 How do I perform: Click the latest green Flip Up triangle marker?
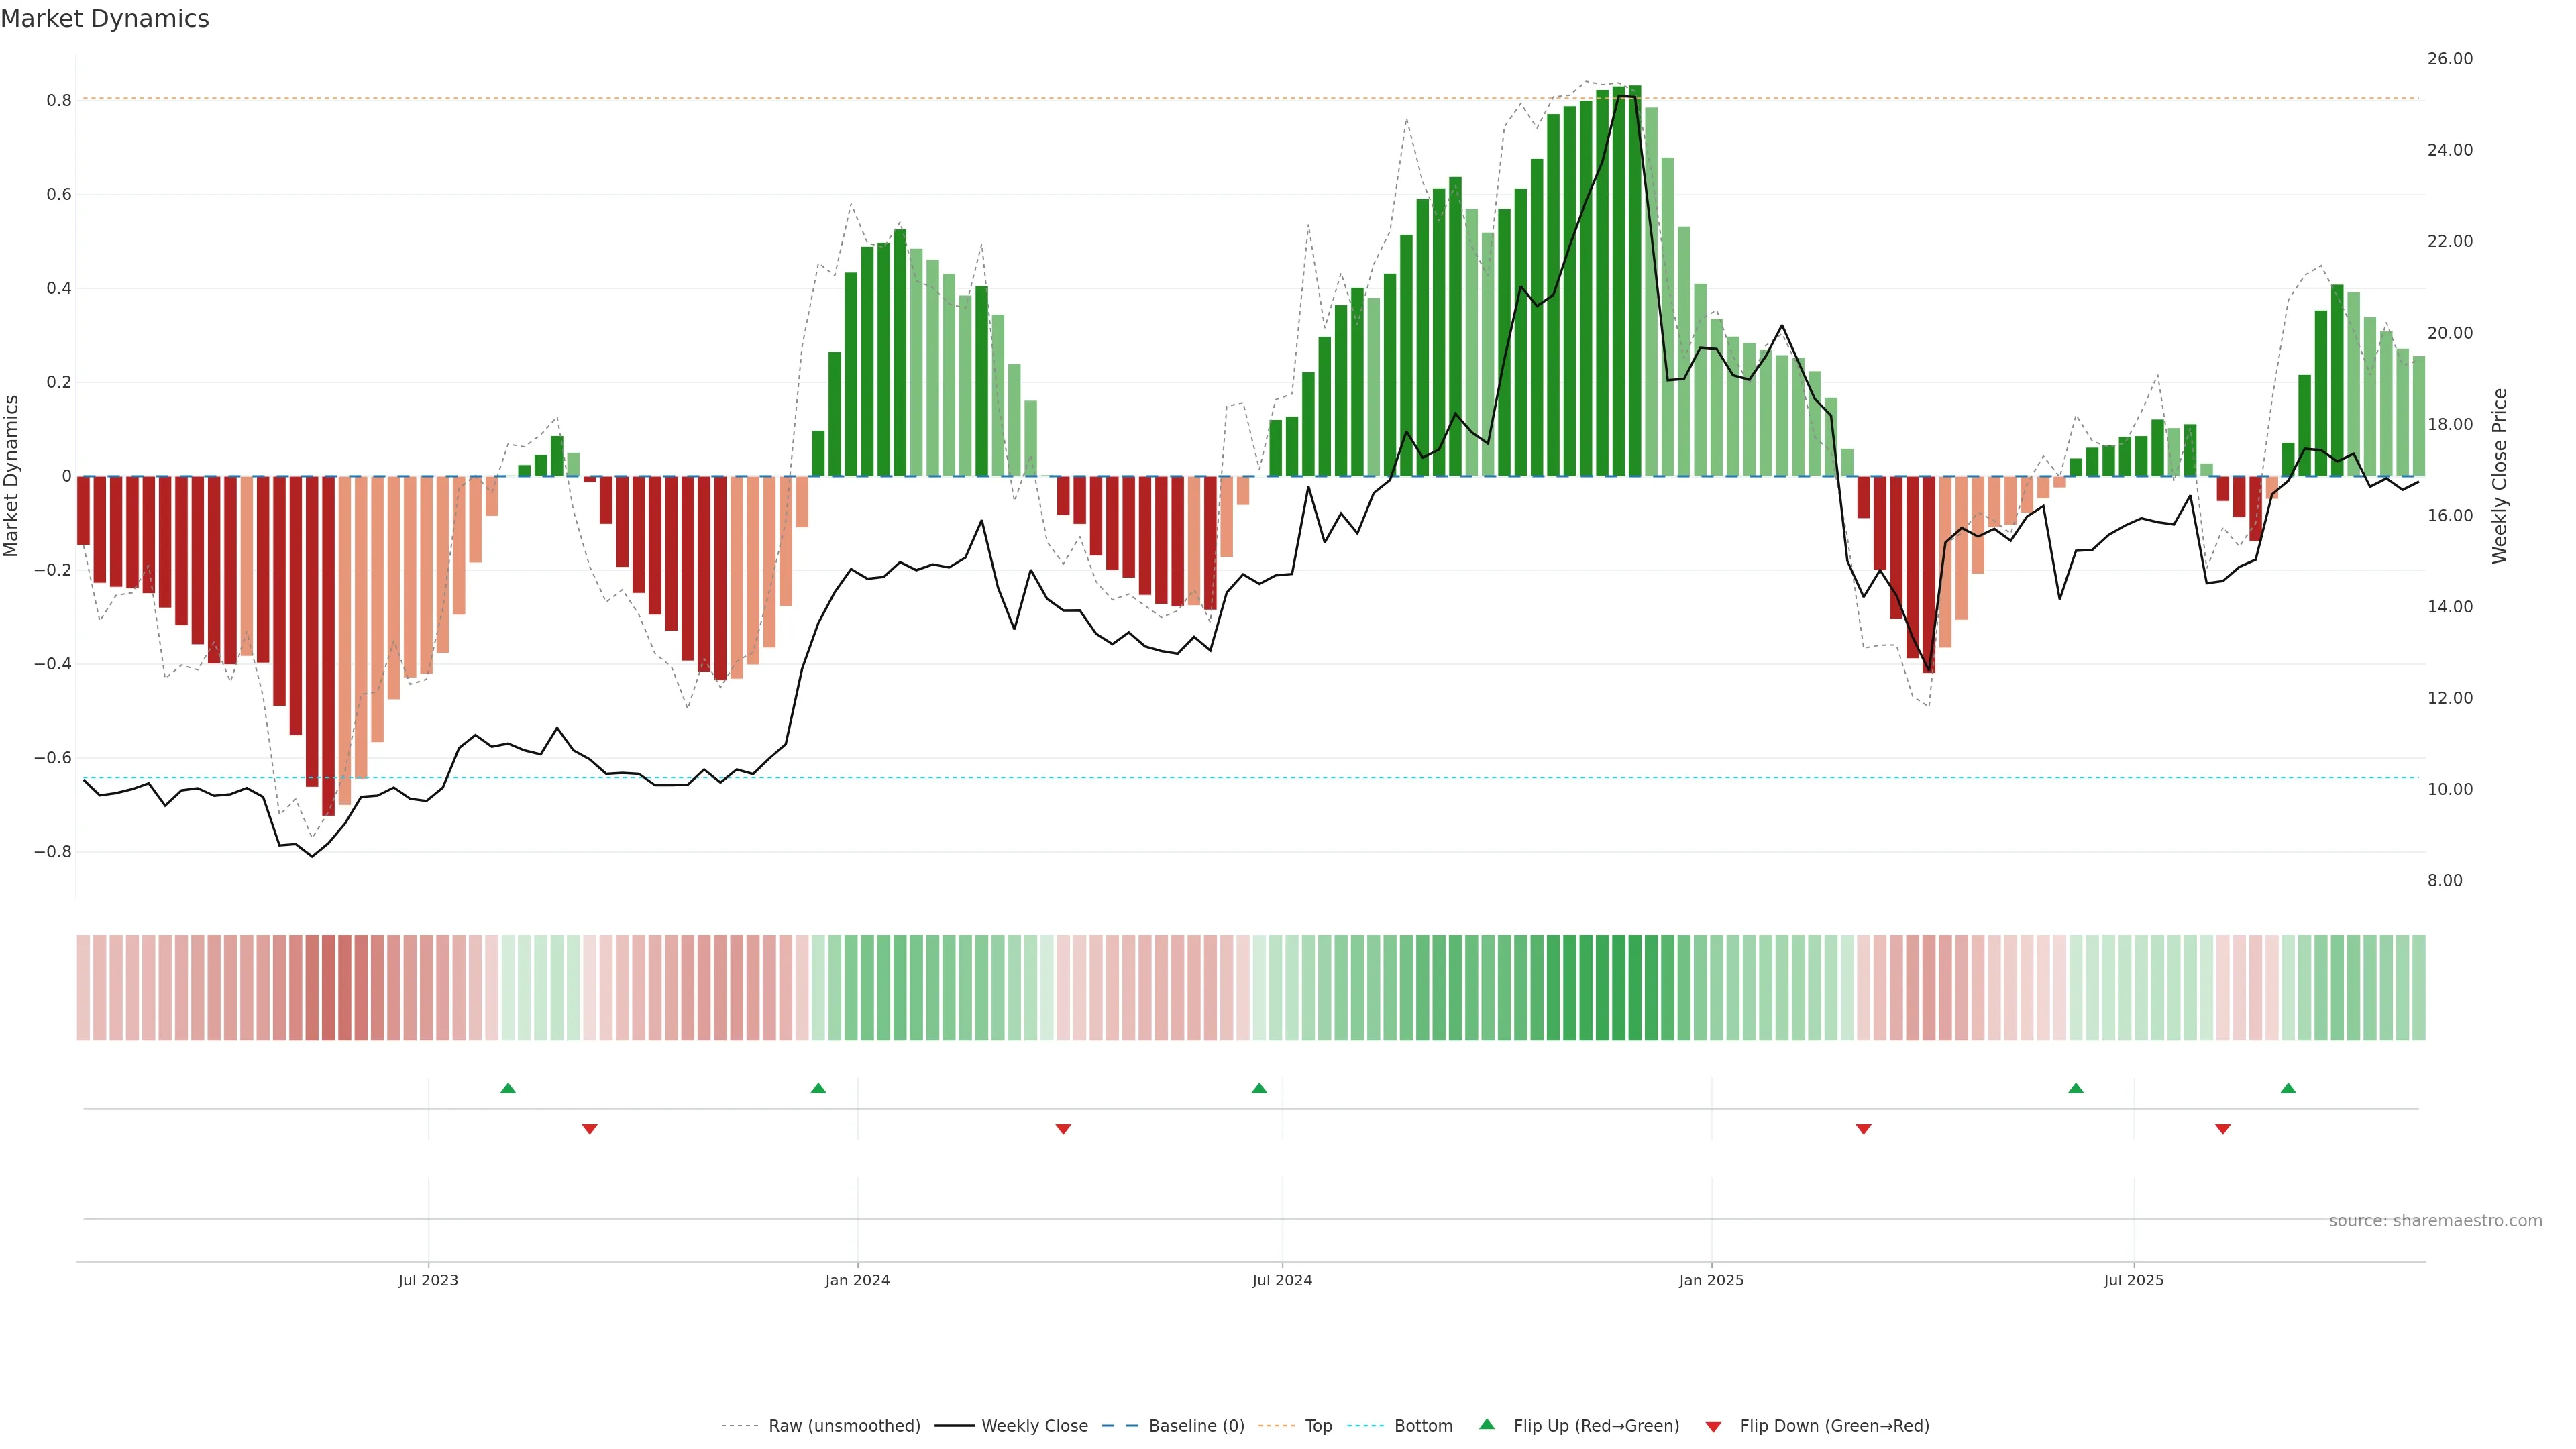(x=2288, y=1088)
